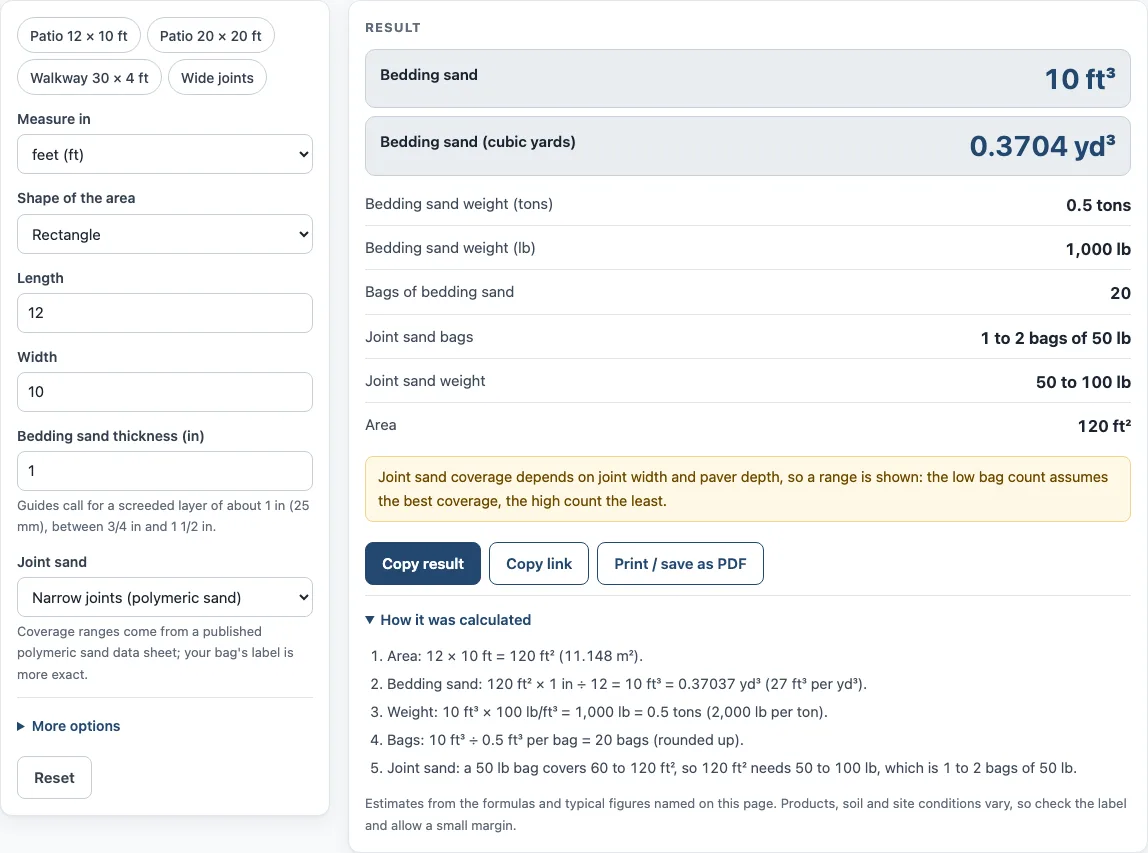Click the 'Bedding sand (cubic yards)' label

(477, 142)
